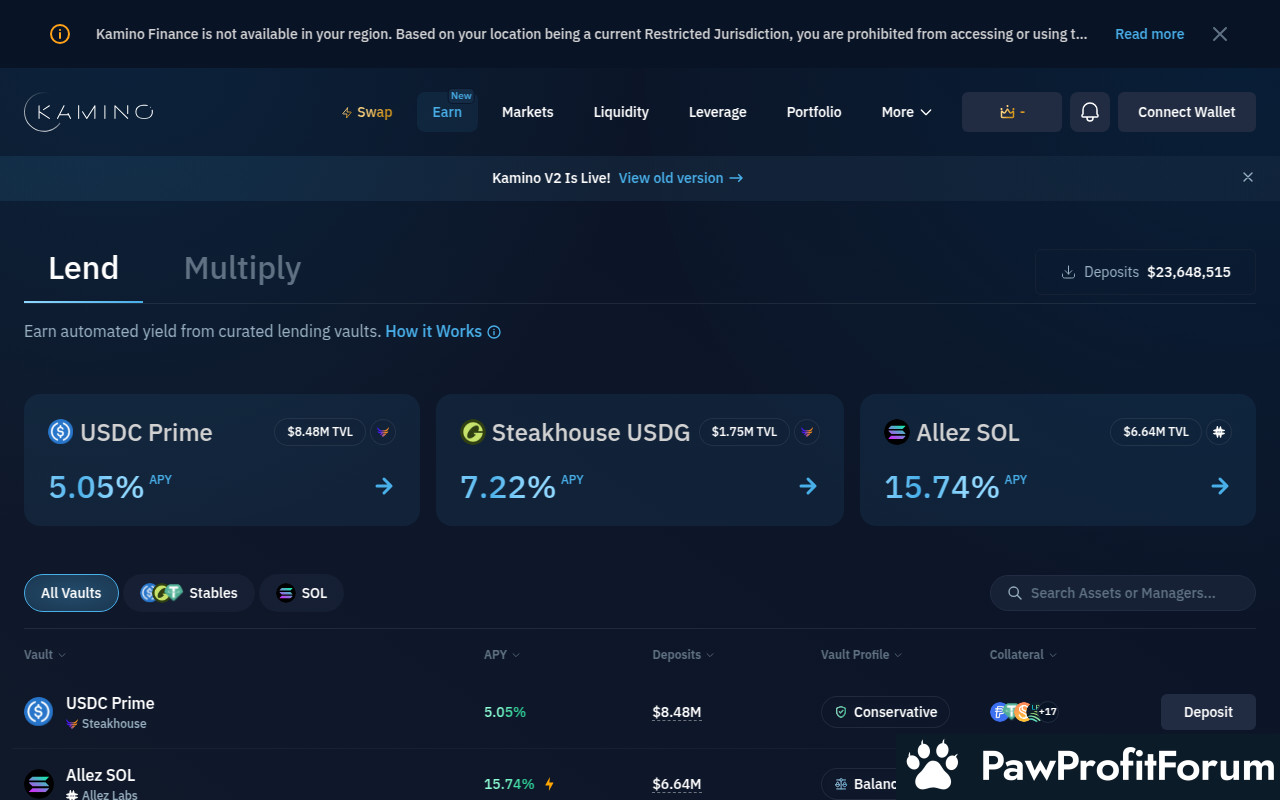Click the Steakhouse USDG card arrow icon

tap(808, 486)
